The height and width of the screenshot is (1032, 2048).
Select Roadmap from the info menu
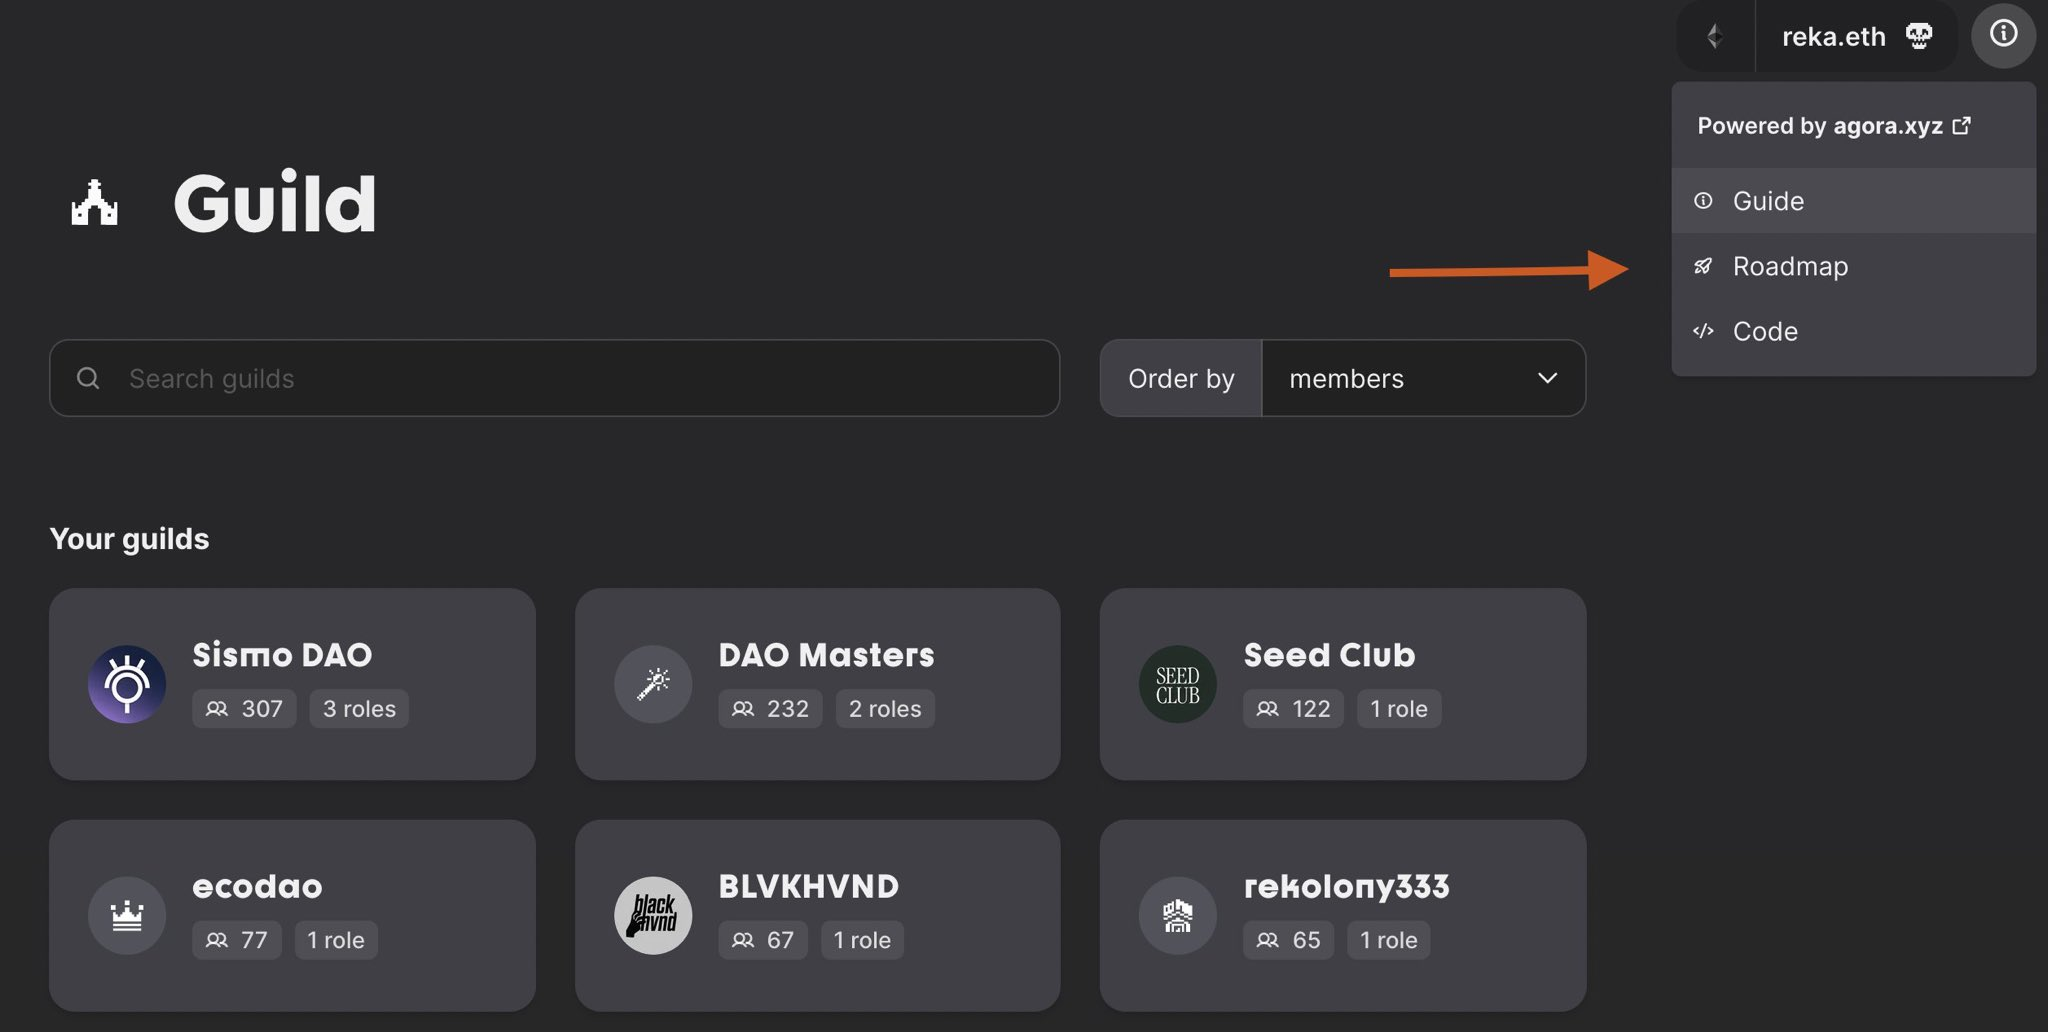1790,266
